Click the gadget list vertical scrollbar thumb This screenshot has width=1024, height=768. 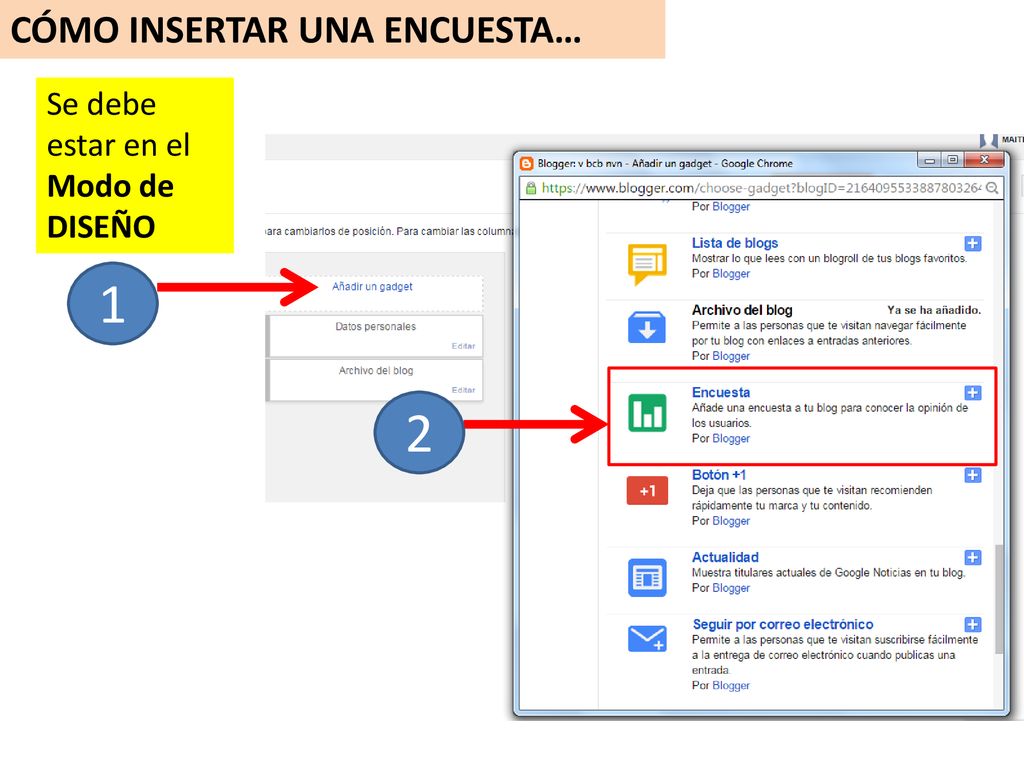[999, 599]
